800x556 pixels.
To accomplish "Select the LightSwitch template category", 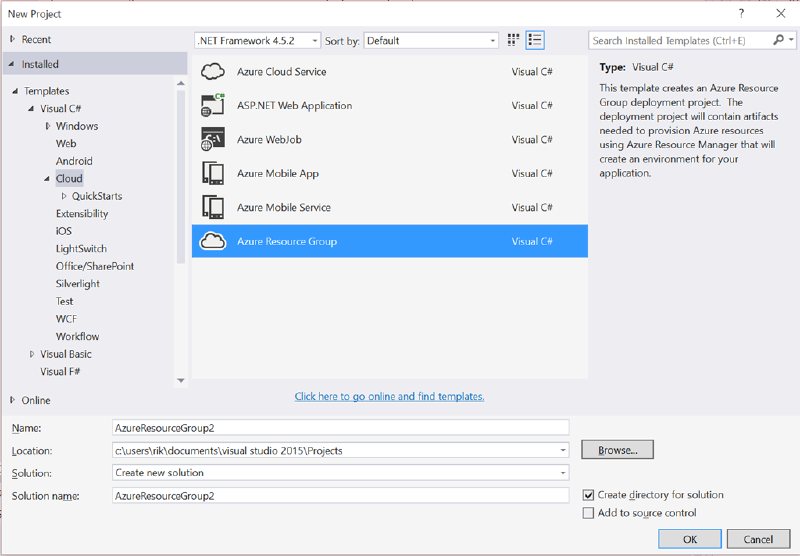I will coord(81,248).
